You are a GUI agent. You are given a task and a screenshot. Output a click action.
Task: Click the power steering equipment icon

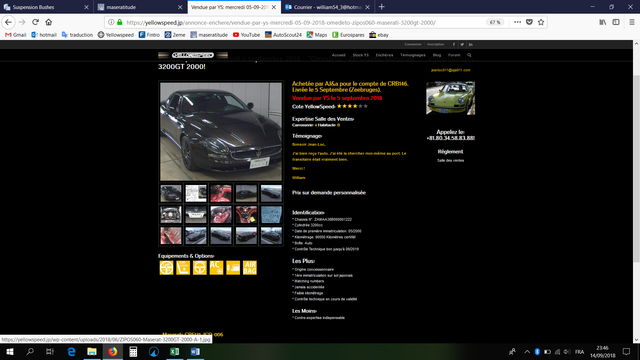[200, 268]
